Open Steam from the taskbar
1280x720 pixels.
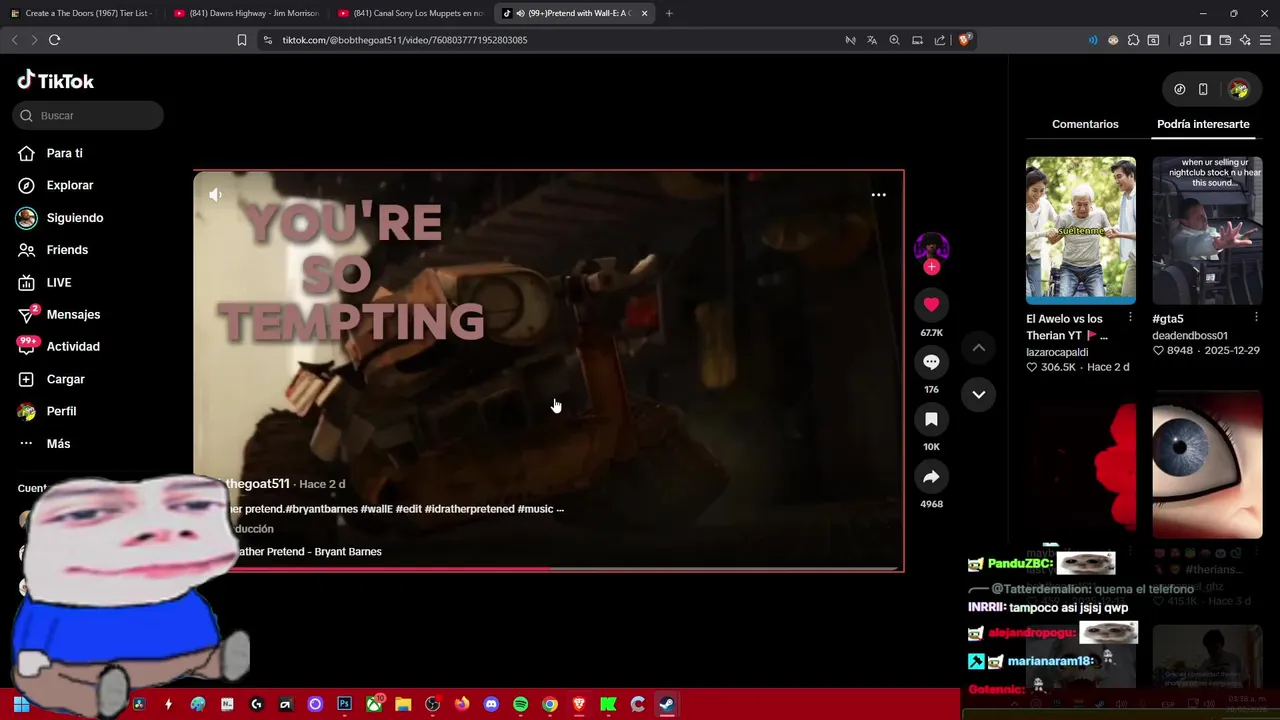pyautogui.click(x=666, y=704)
